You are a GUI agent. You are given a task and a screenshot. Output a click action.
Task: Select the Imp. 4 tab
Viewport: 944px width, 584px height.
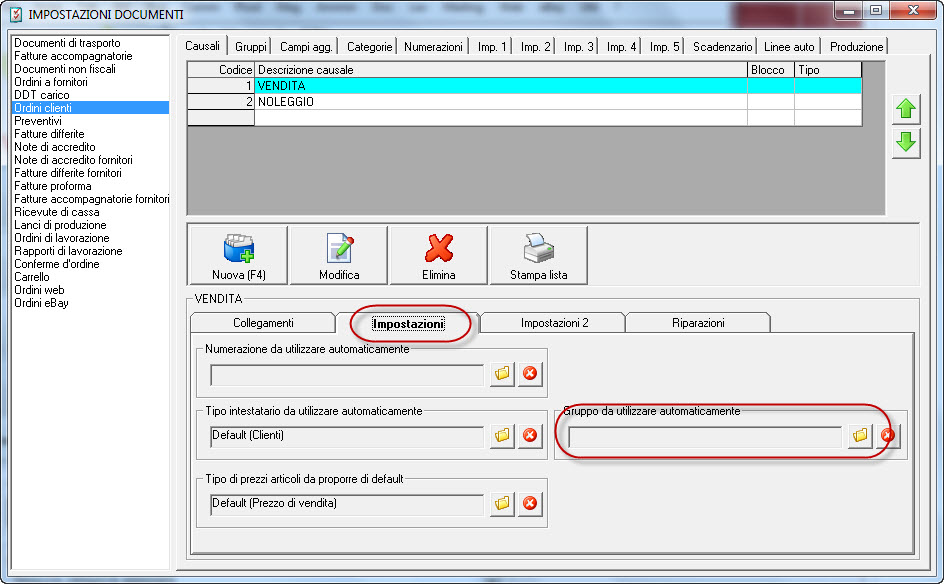(x=621, y=47)
